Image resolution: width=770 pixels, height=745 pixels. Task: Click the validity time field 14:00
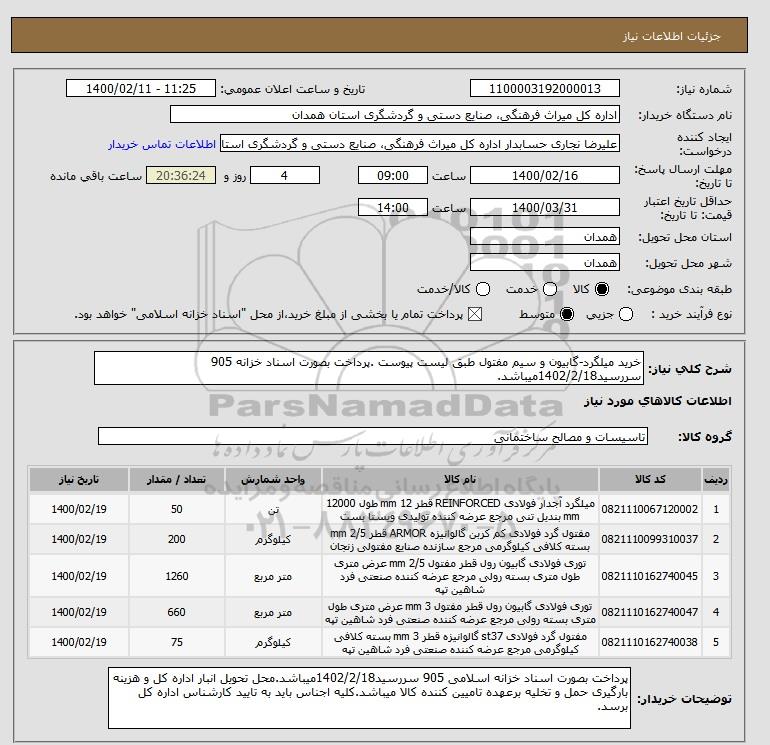[x=392, y=207]
